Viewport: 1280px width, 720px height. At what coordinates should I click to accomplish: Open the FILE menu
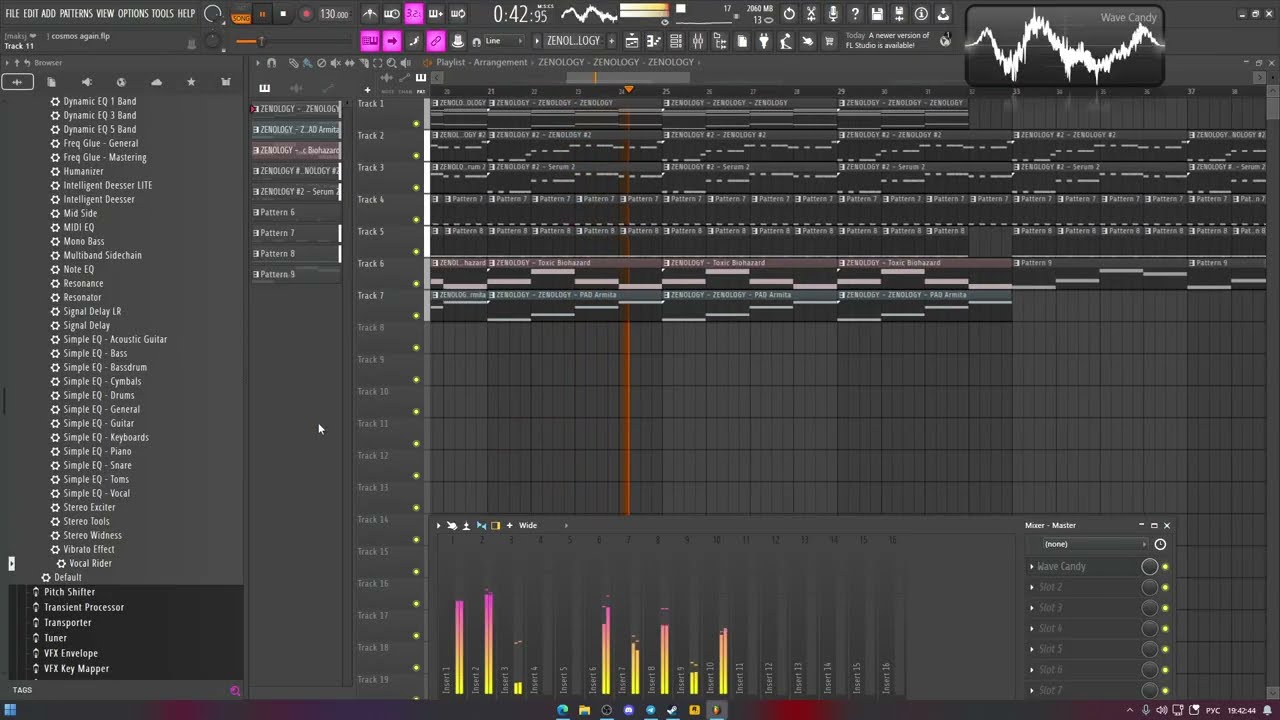click(12, 14)
